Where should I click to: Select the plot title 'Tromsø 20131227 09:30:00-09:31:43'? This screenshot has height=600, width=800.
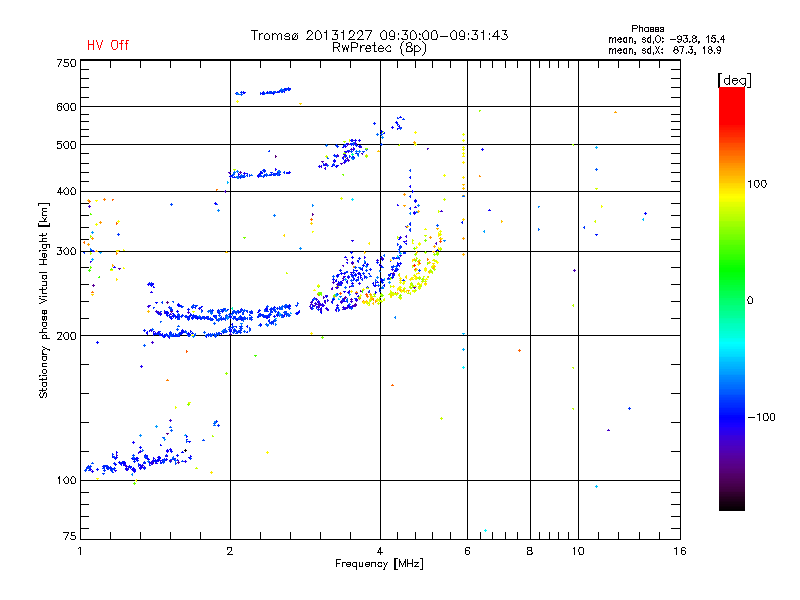(x=379, y=35)
